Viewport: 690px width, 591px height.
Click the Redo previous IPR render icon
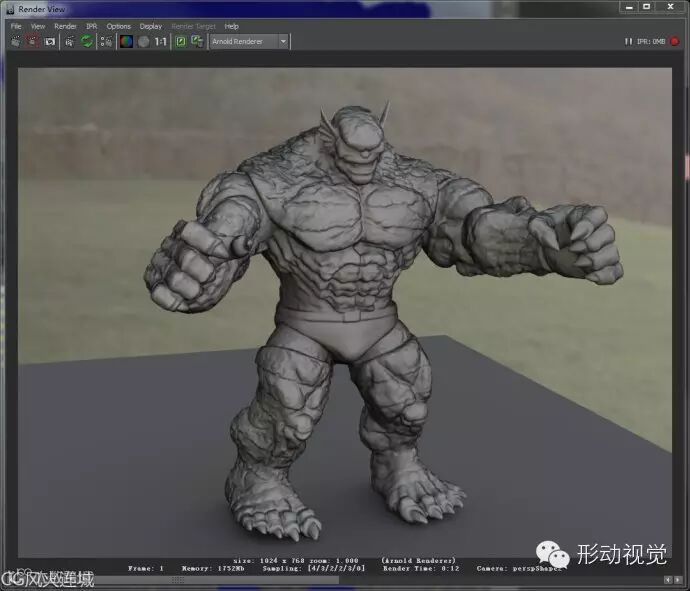69,42
